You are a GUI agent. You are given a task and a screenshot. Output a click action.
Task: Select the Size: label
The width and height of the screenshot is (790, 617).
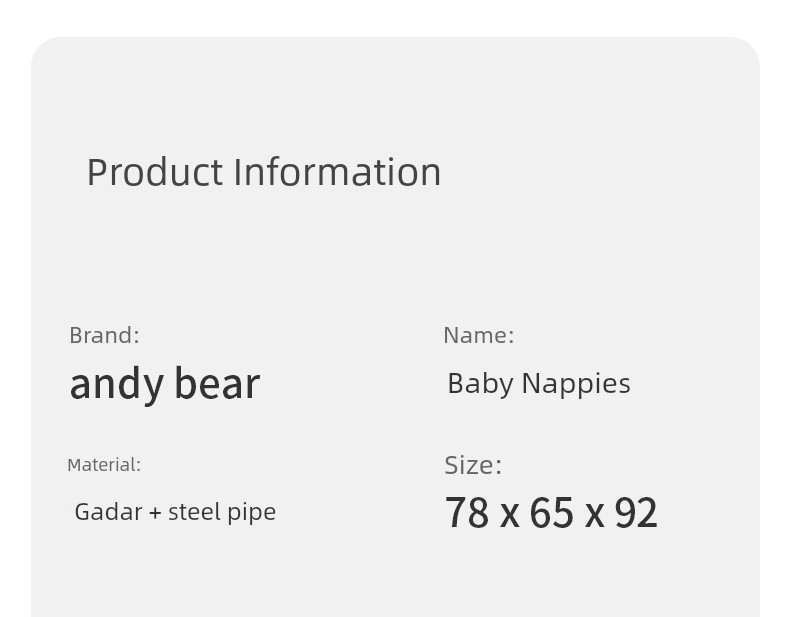(473, 465)
